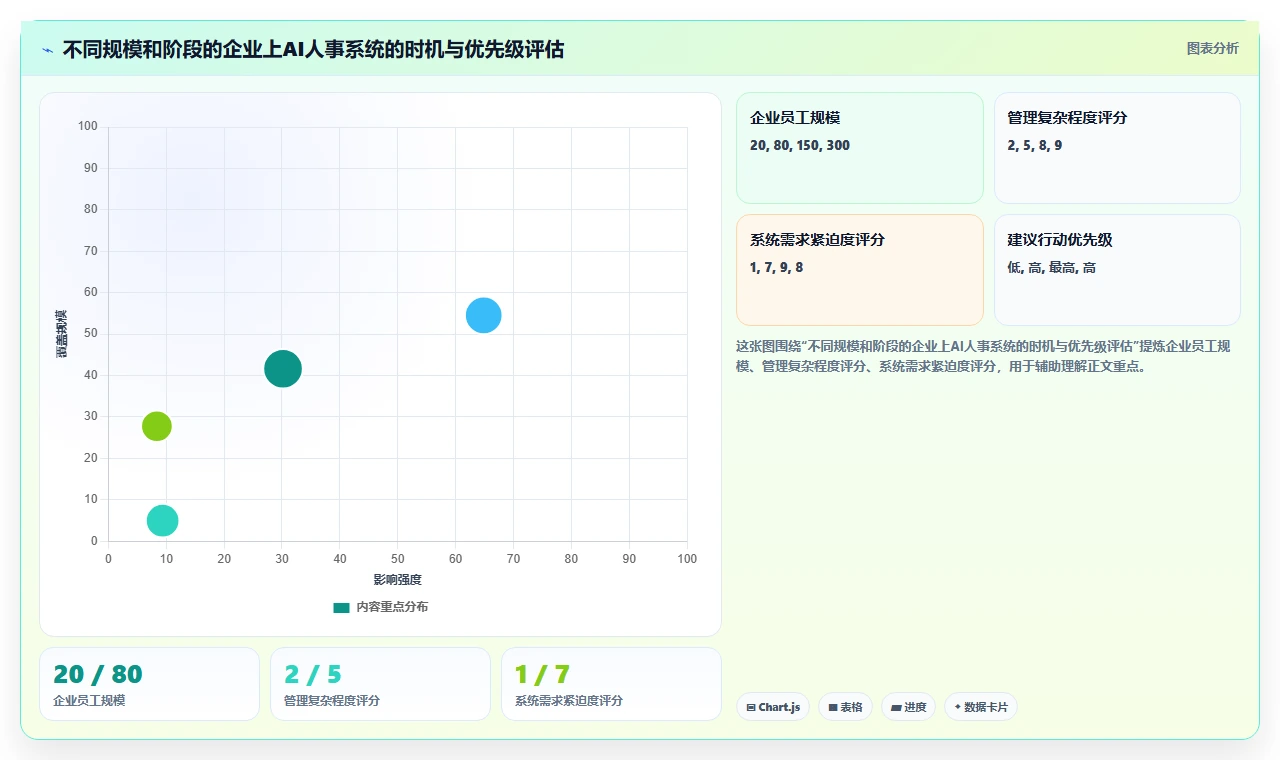The image size is (1280, 760).
Task: Select the lime green bubble on chart
Action: pos(156,426)
